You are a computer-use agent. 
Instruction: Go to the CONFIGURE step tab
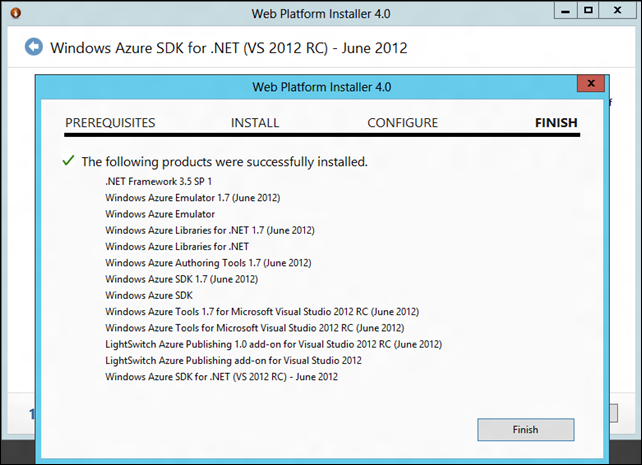(x=402, y=123)
